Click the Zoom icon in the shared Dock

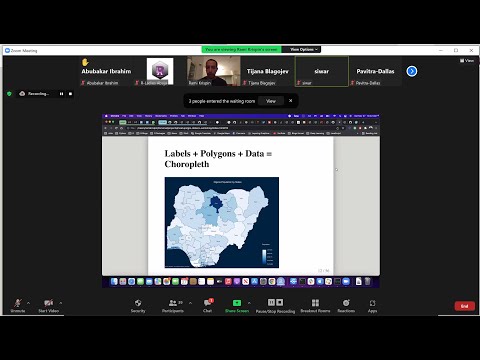[x=346, y=281]
